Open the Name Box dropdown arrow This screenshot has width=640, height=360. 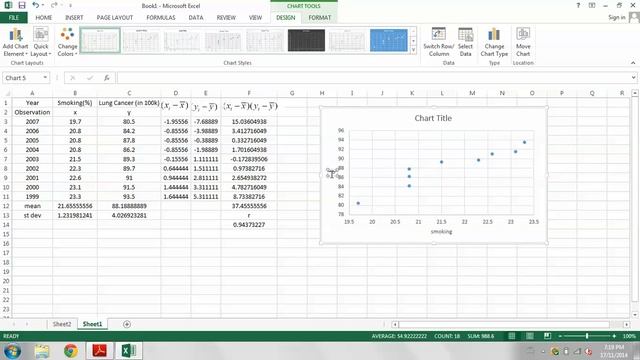(45, 78)
